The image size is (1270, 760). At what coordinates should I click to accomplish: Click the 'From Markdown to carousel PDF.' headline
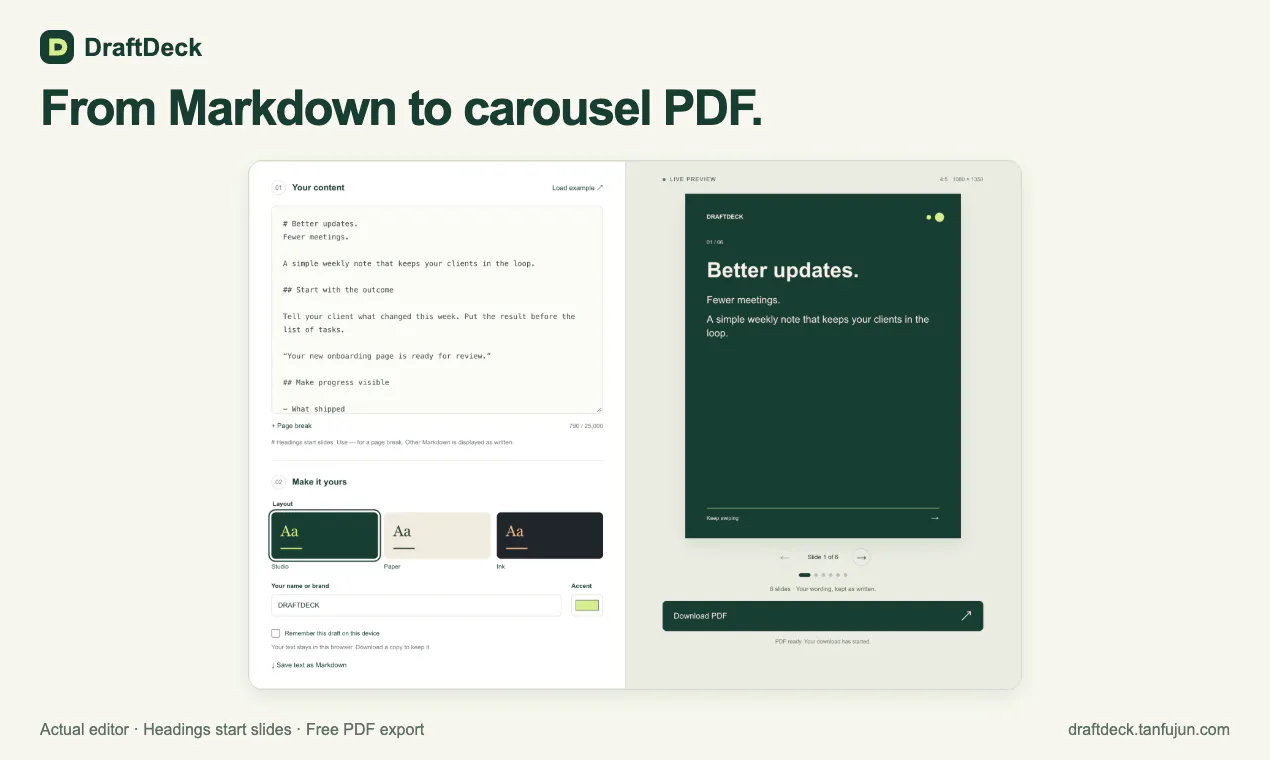coord(401,108)
